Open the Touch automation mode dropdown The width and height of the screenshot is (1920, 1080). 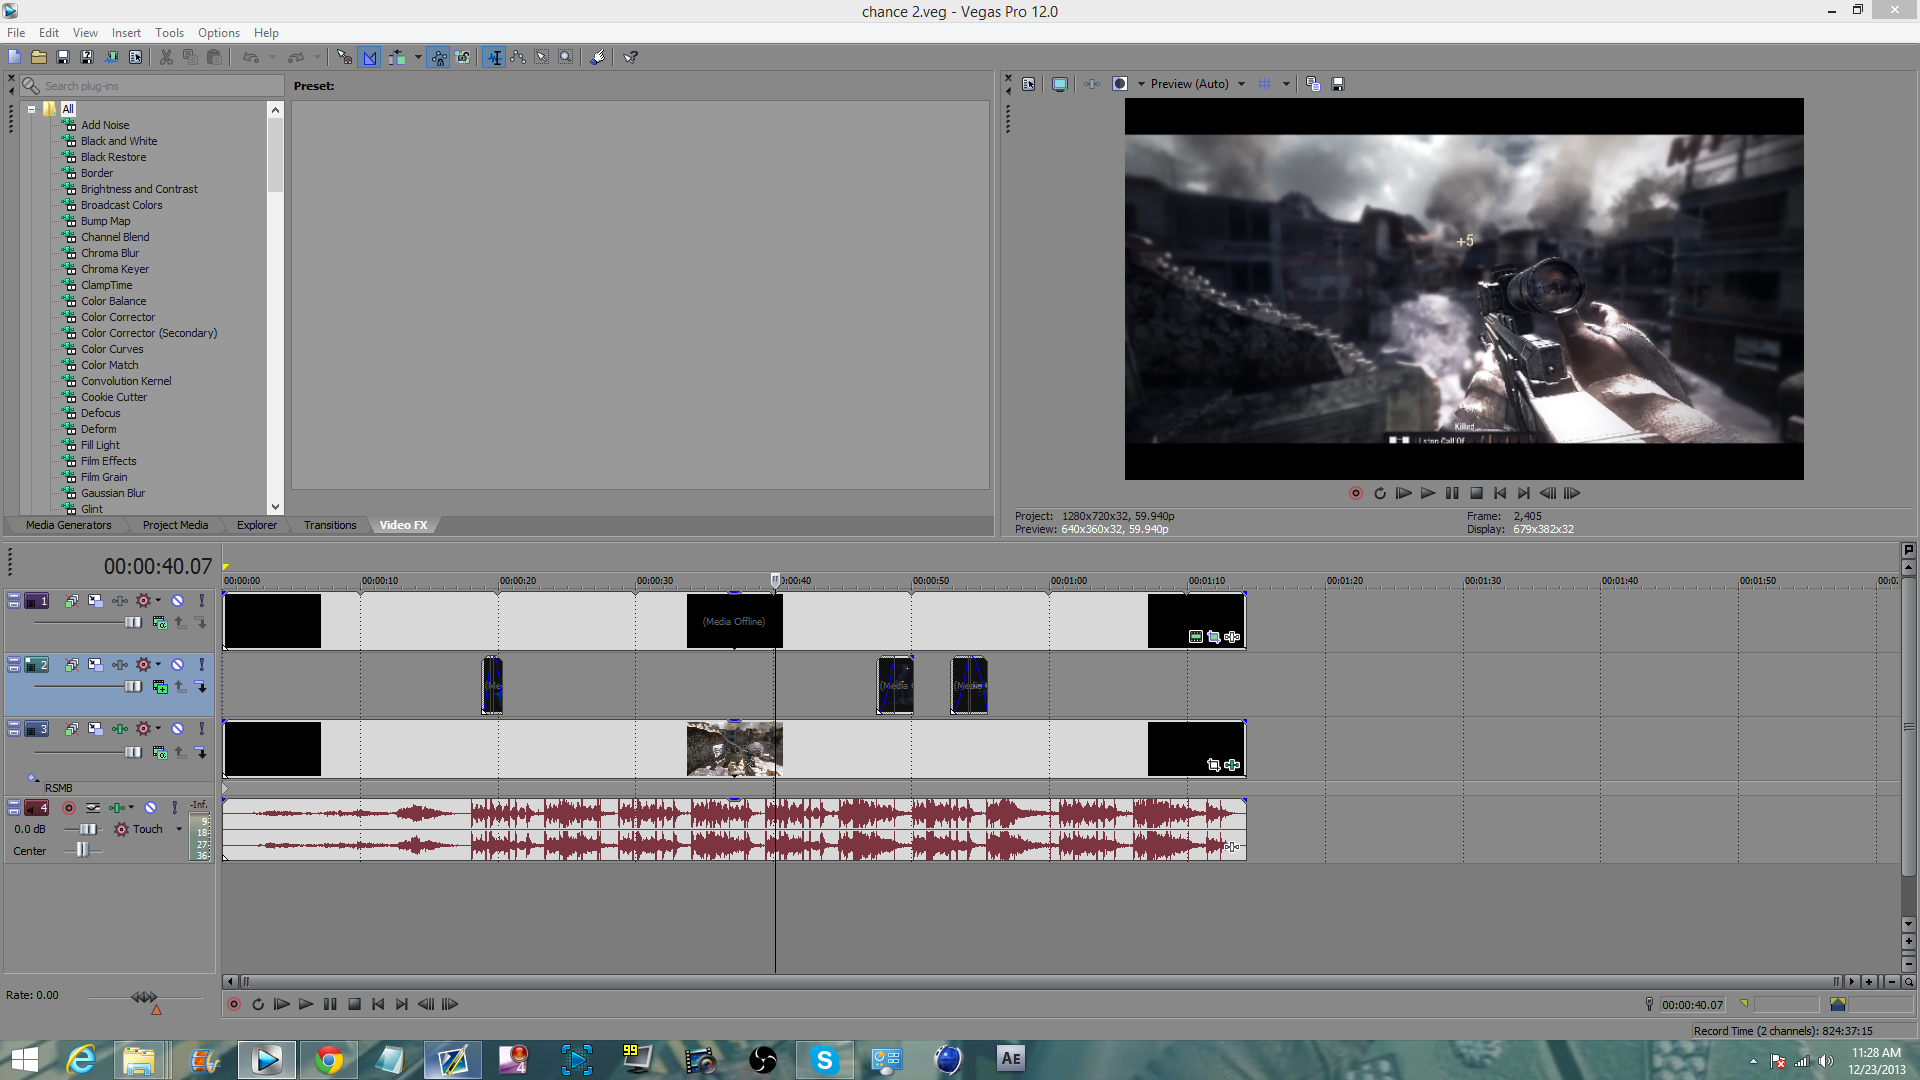coord(179,829)
